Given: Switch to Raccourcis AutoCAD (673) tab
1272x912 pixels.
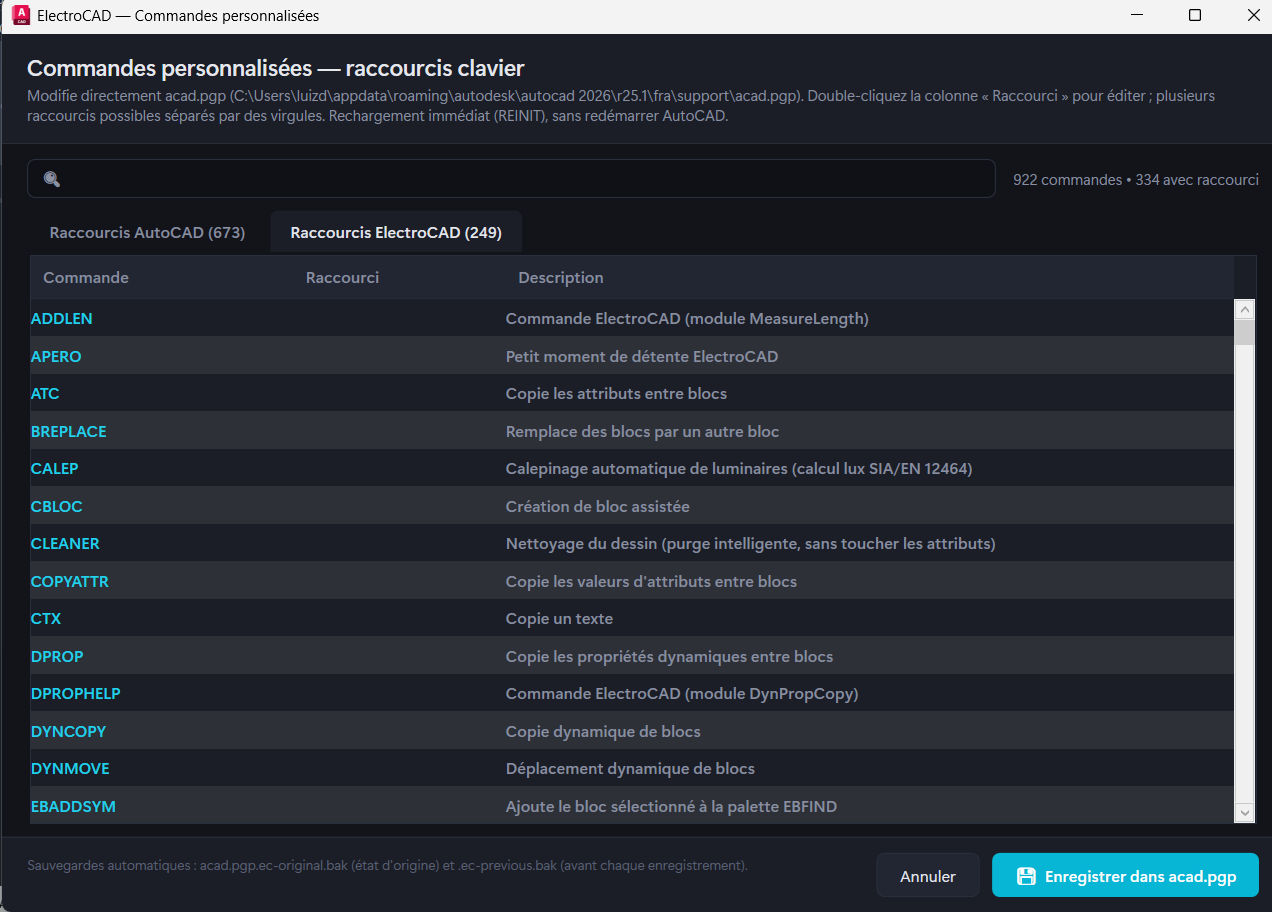Looking at the screenshot, I should [147, 232].
